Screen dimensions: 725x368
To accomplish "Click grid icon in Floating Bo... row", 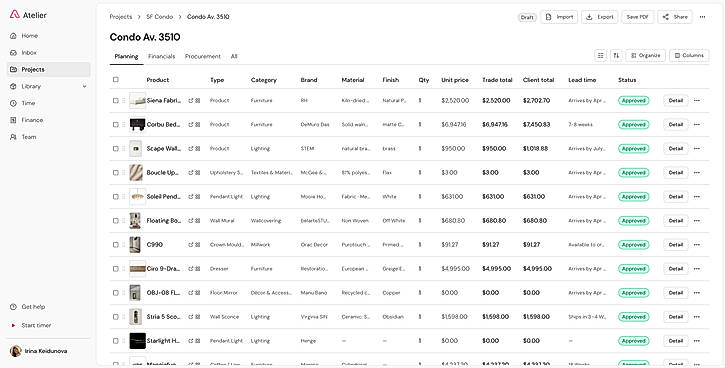I will click(x=197, y=221).
